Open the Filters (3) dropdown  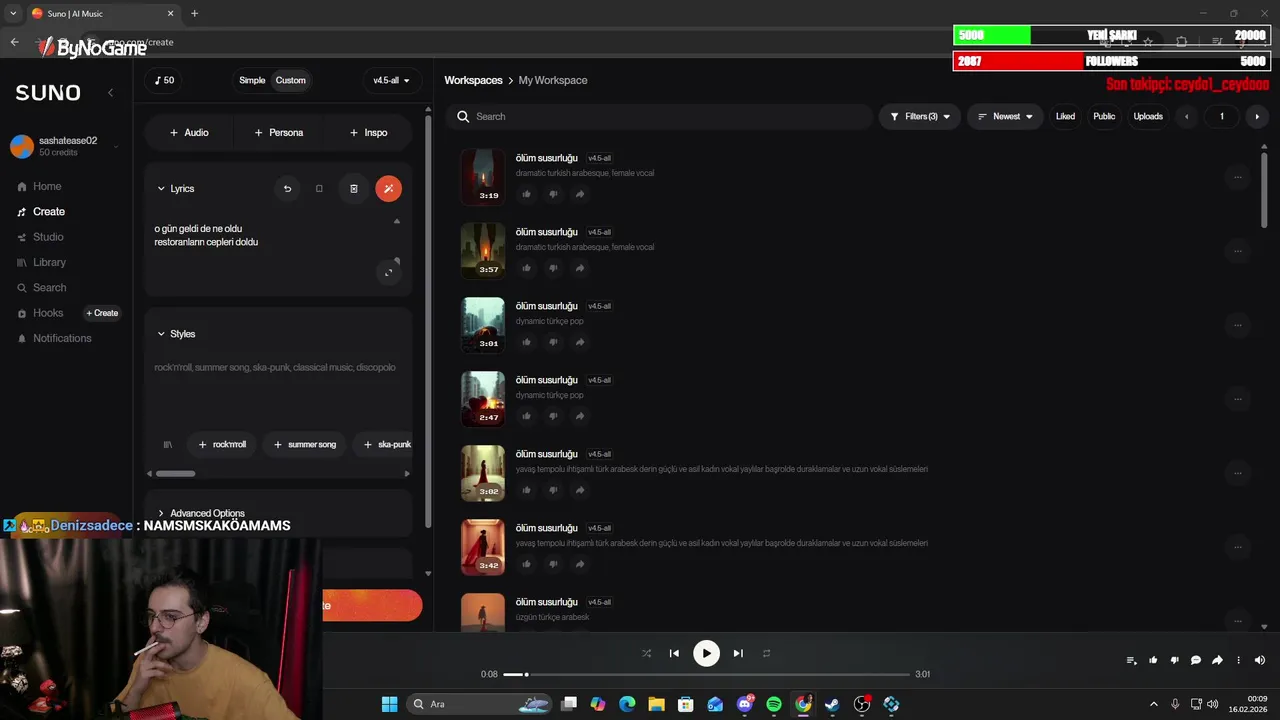coord(920,116)
